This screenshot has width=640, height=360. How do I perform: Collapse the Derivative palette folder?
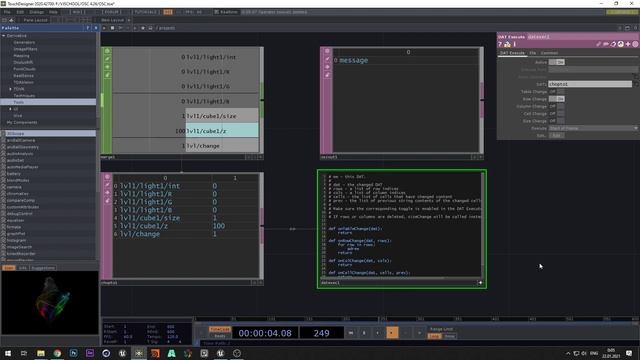tap(4, 36)
